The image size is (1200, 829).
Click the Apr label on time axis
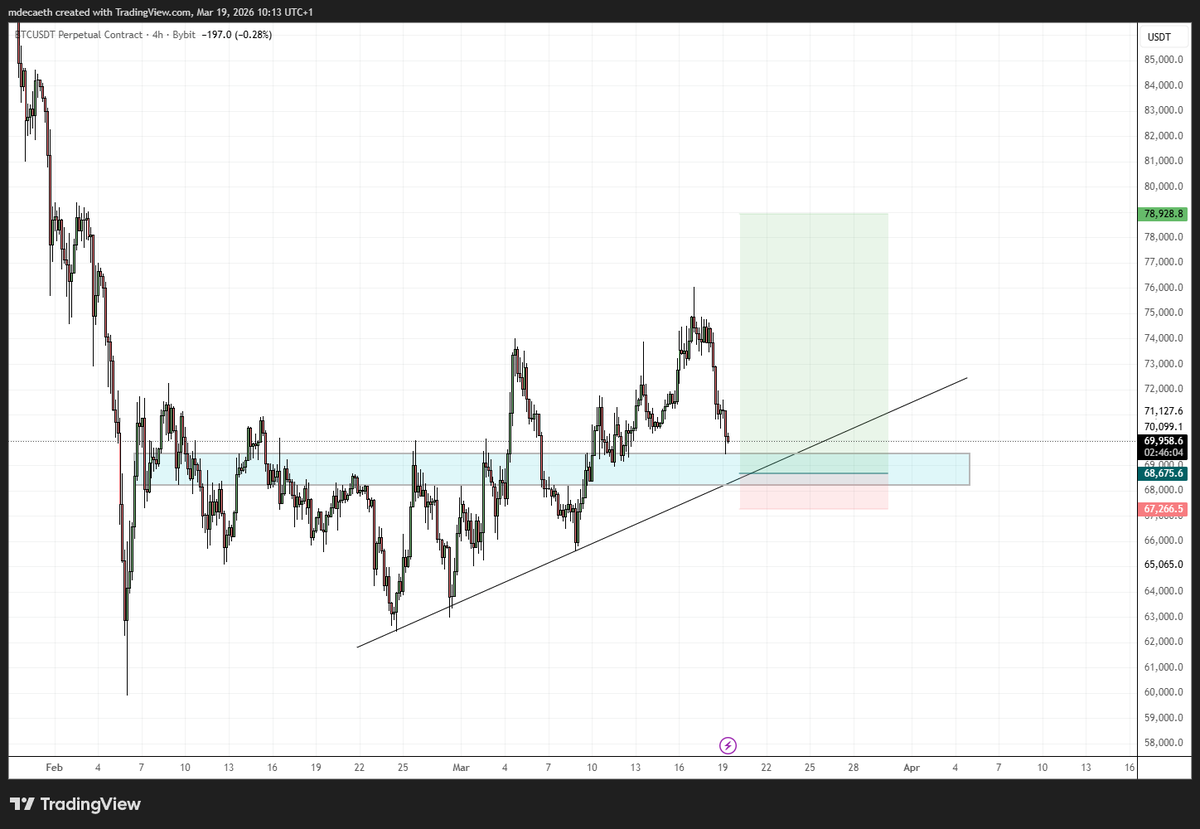[x=911, y=768]
